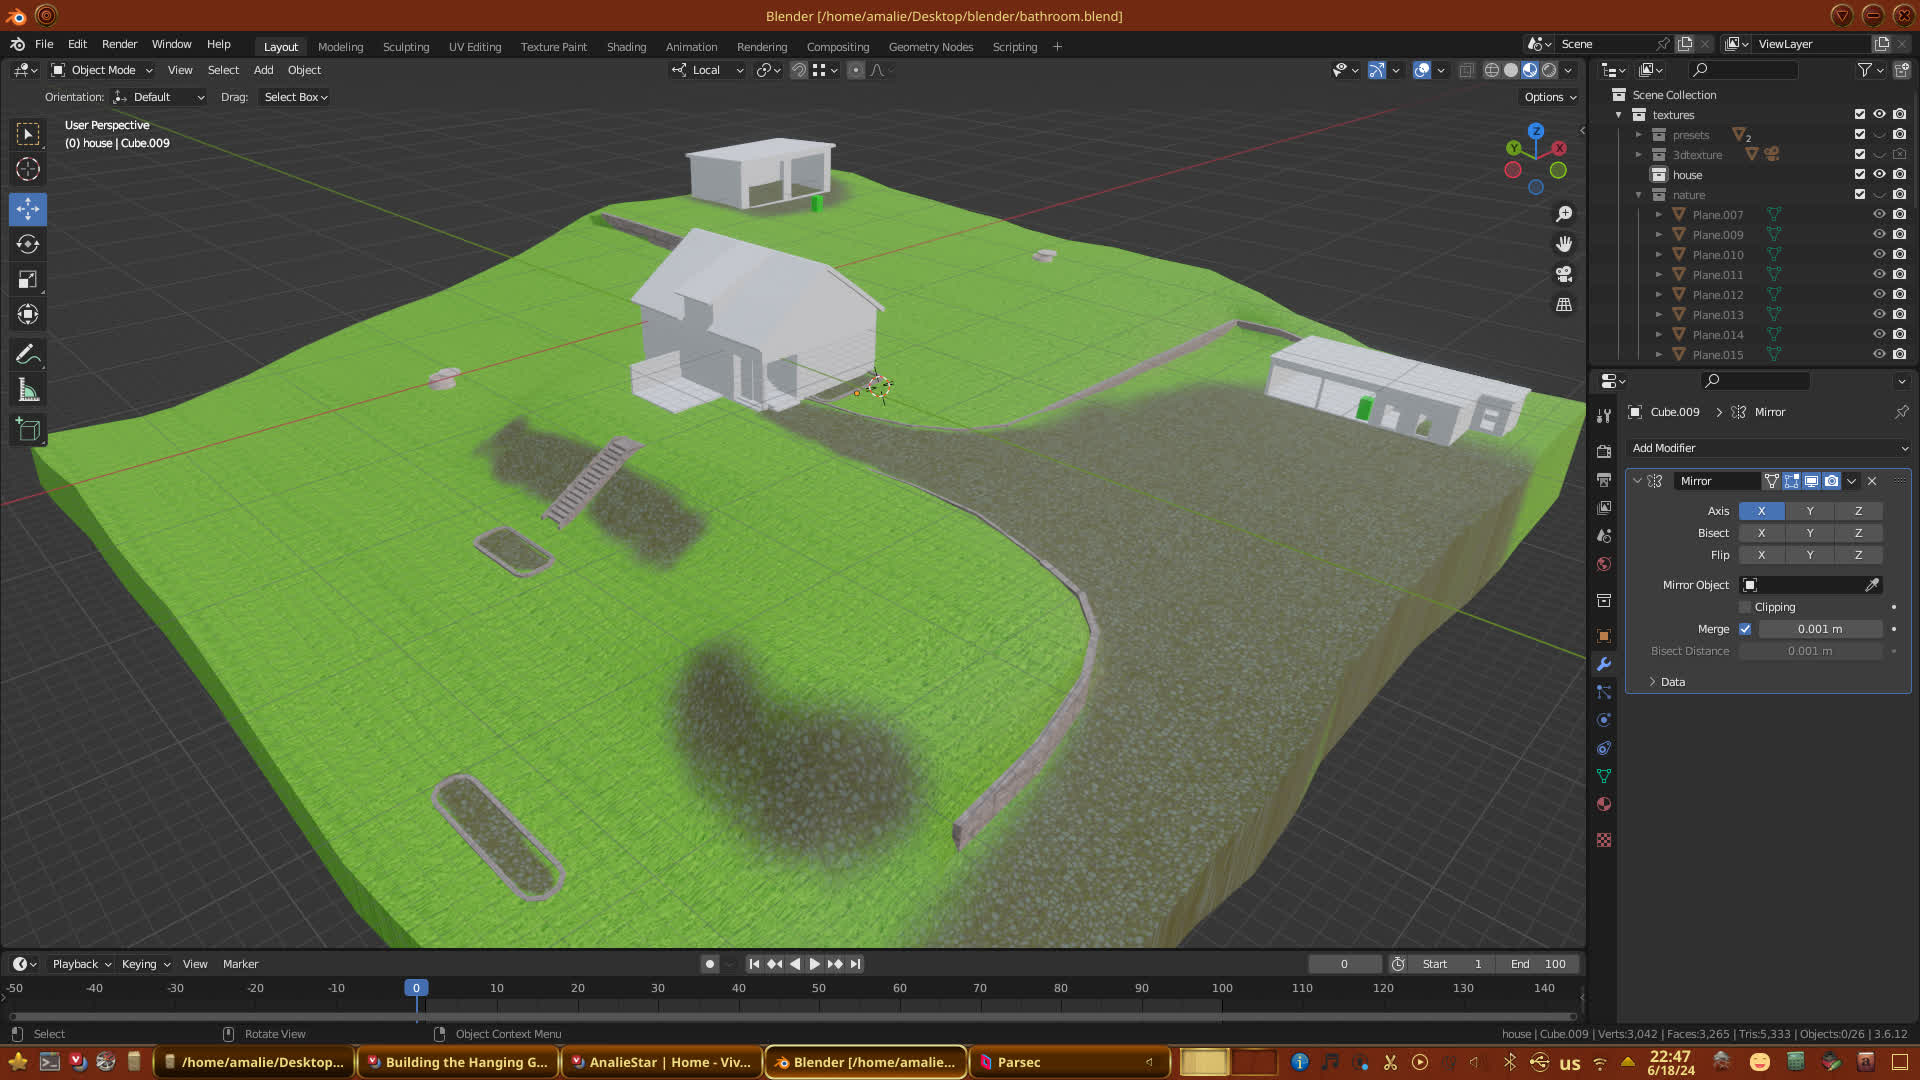Enable the Clipping checkbox
The image size is (1920, 1080).
[1745, 607]
